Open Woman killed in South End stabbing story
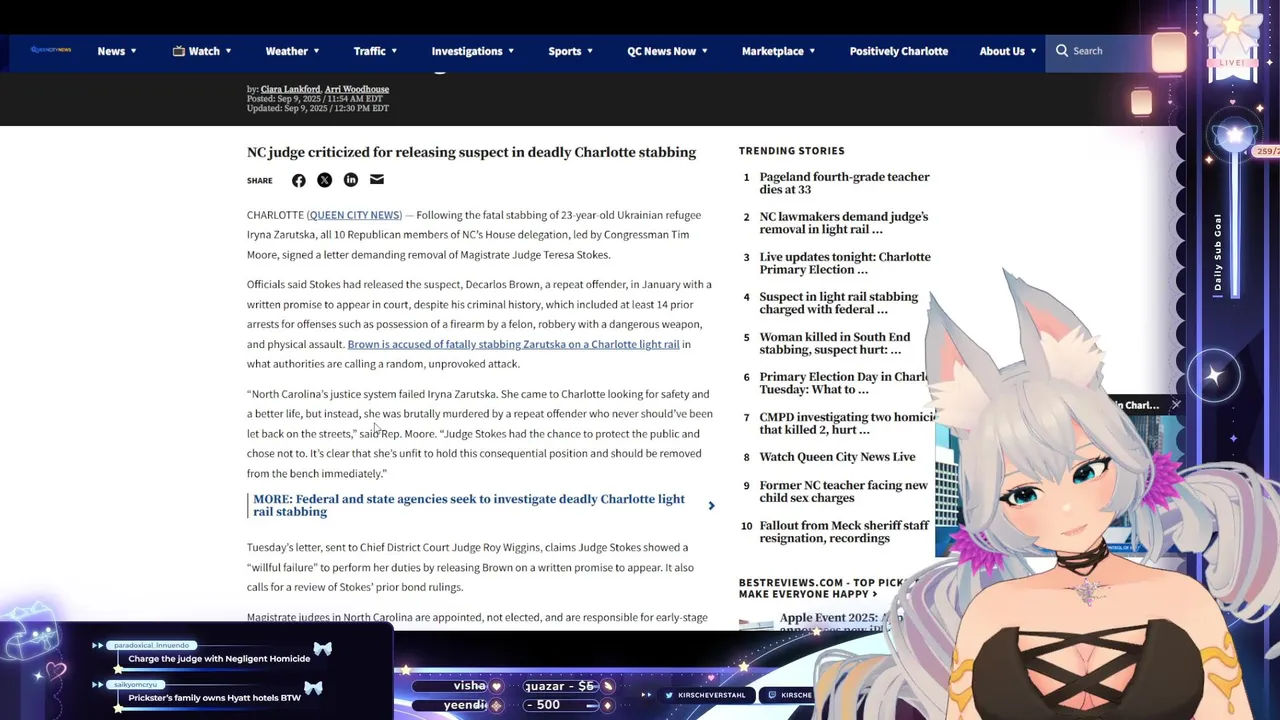 click(x=834, y=343)
